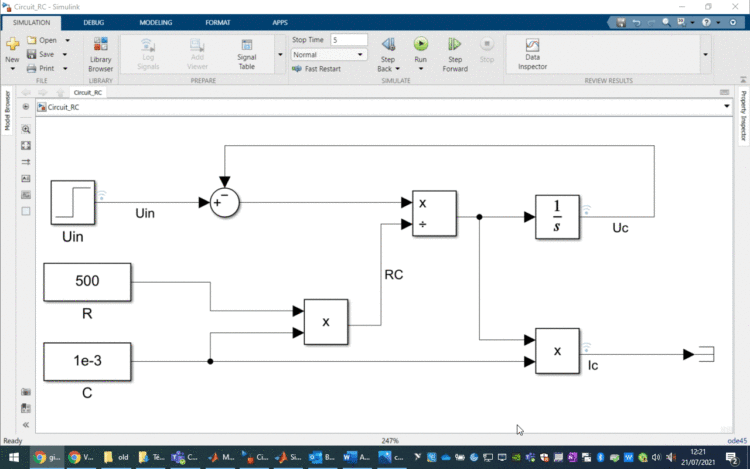Open the Windows Start menu
This screenshot has height=469, width=750.
tap(9, 458)
